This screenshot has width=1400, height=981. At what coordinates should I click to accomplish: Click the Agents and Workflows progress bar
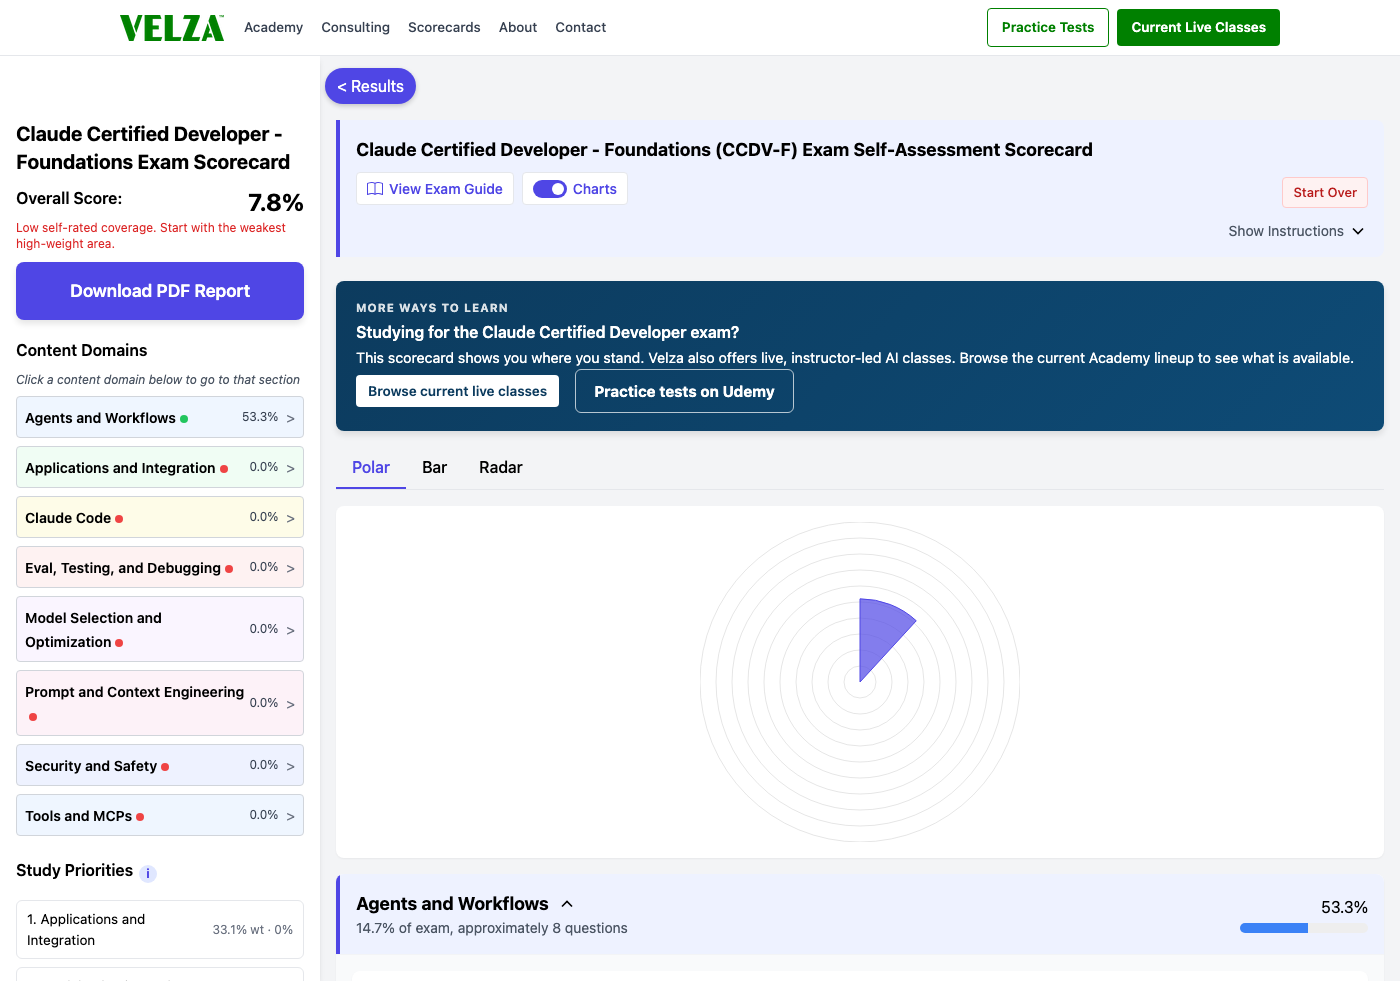click(1304, 928)
